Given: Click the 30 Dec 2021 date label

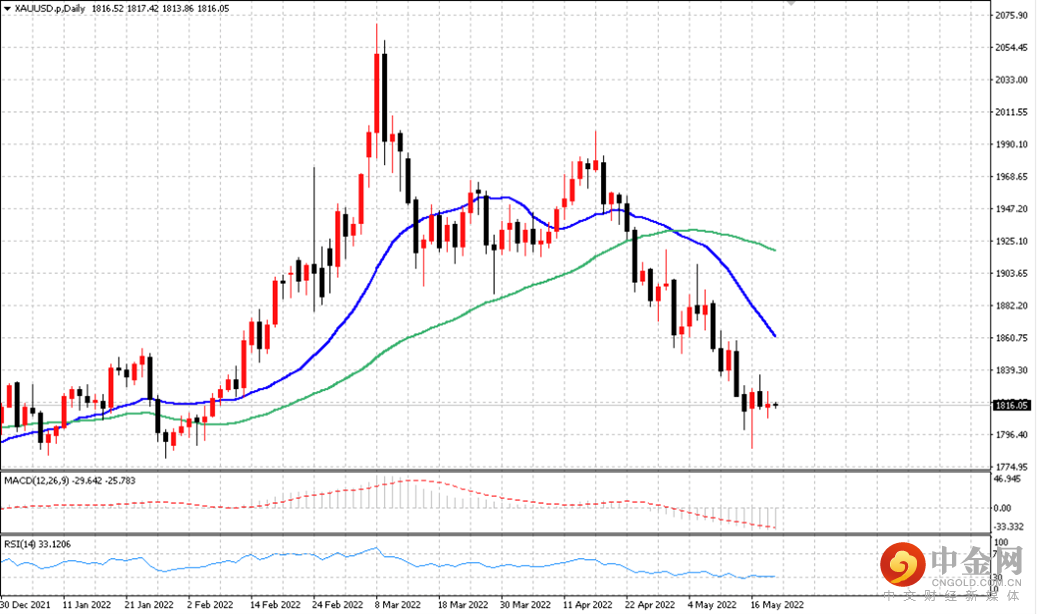Looking at the screenshot, I should coord(25,605).
